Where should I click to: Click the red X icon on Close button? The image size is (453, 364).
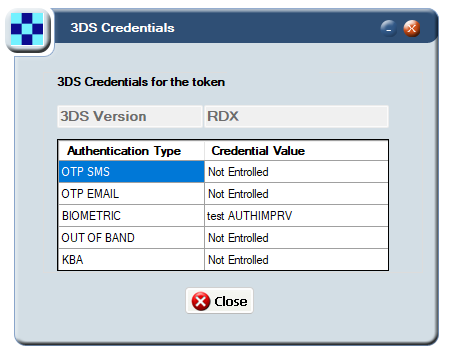tap(201, 301)
